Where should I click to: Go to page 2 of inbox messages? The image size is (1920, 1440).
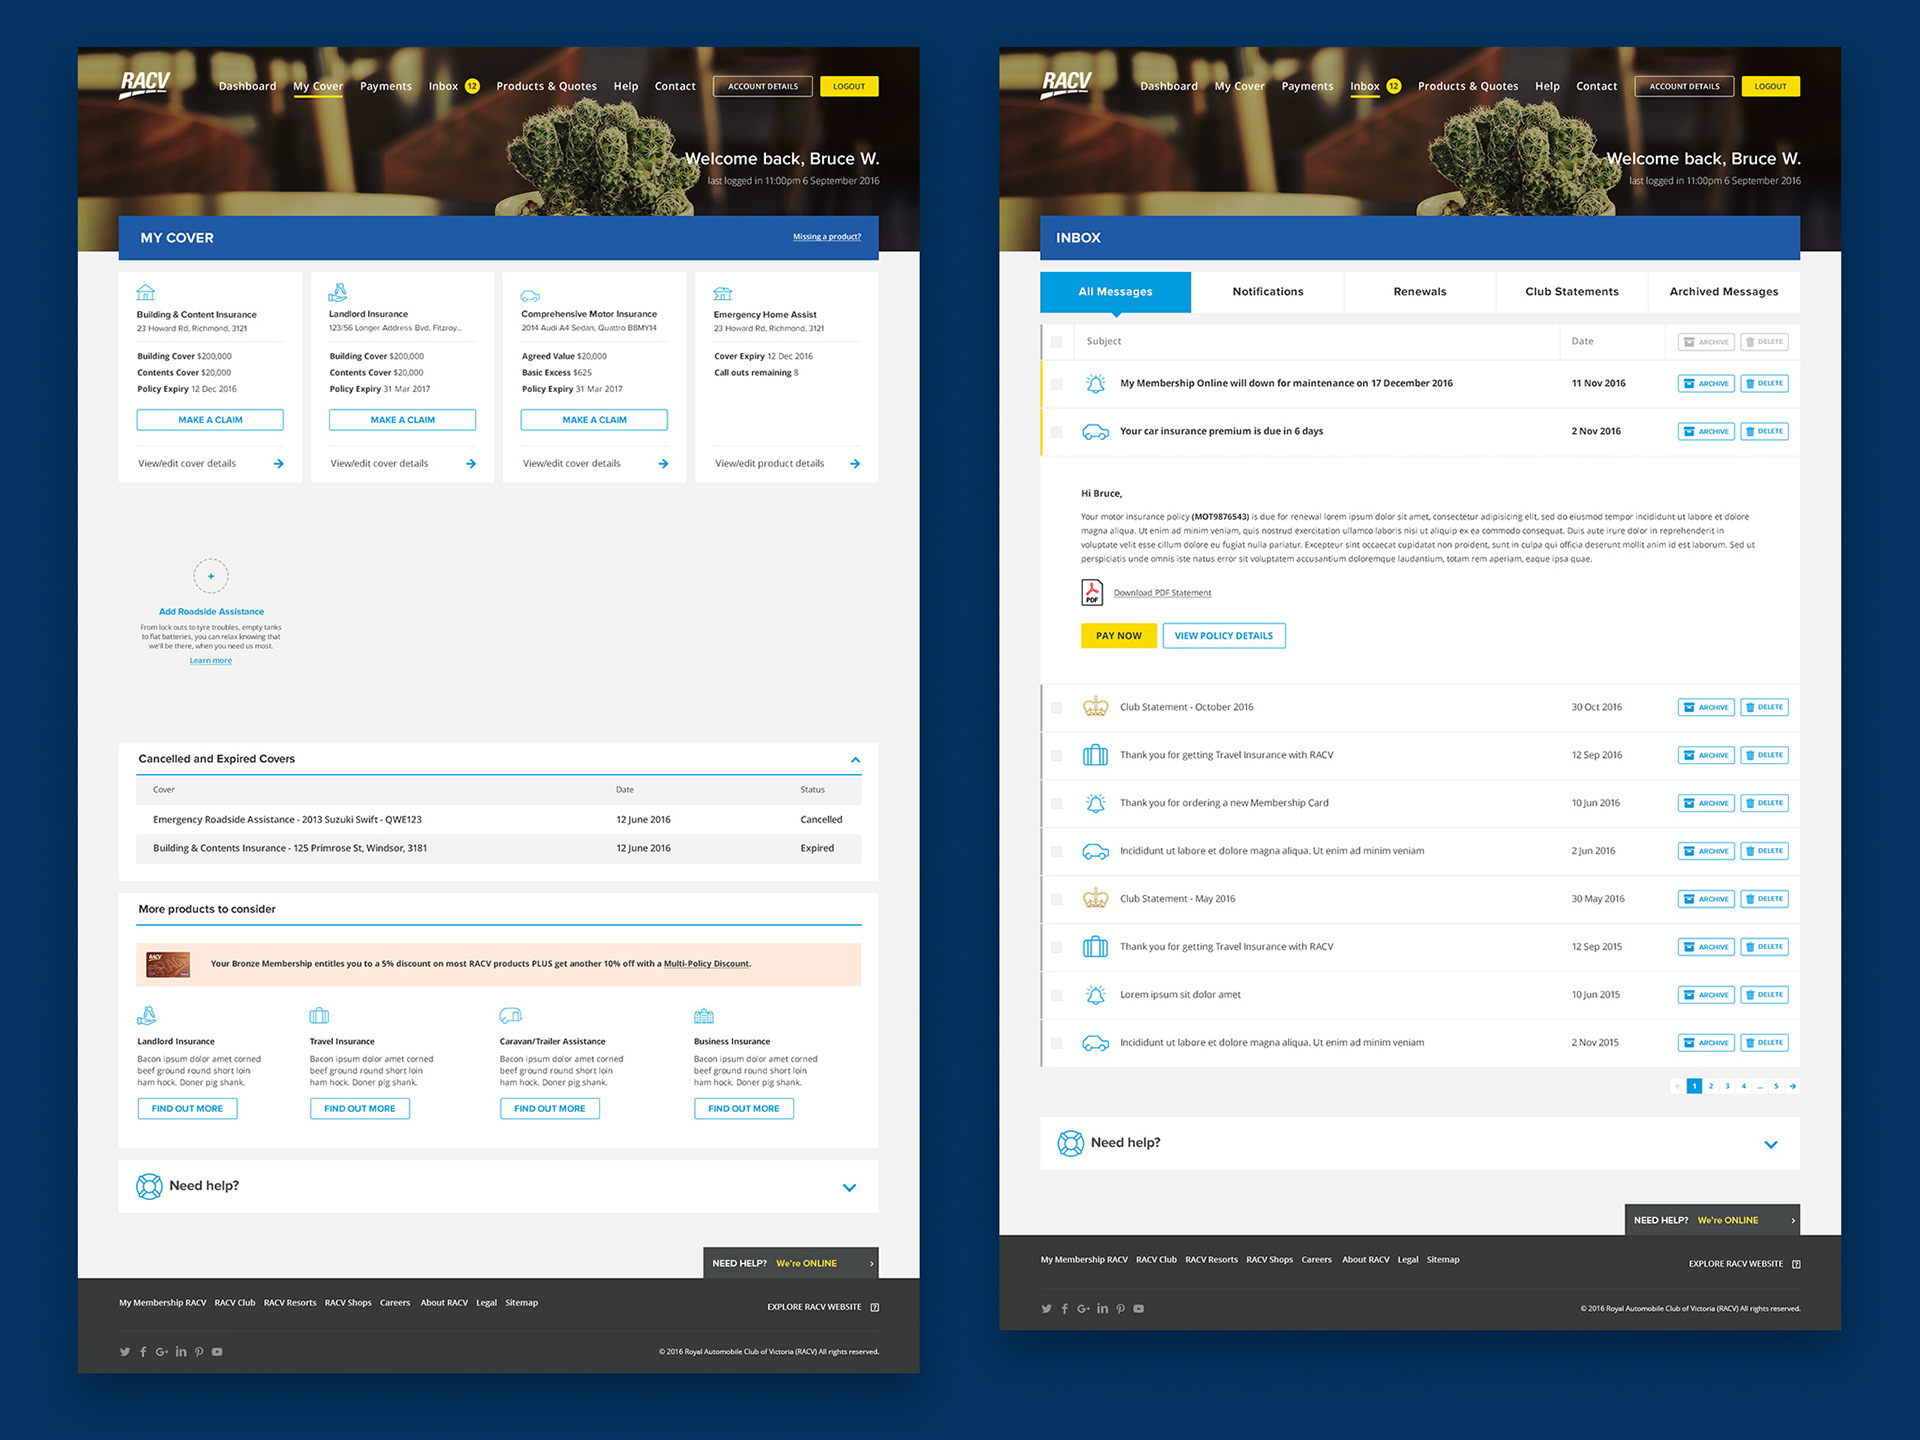(1710, 1086)
